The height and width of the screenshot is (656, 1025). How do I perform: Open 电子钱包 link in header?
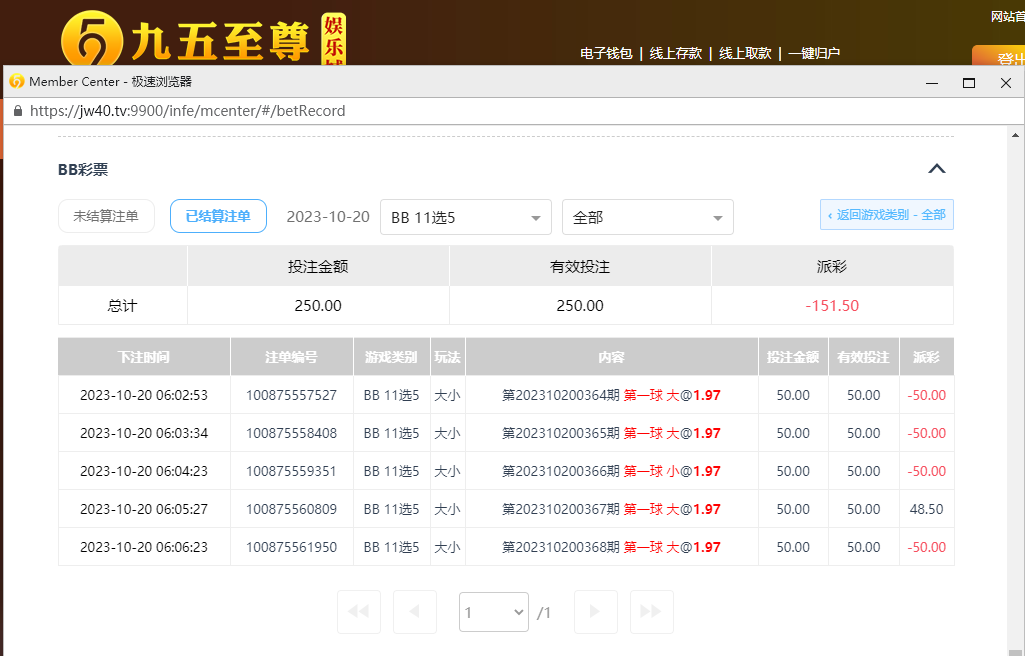coord(606,53)
